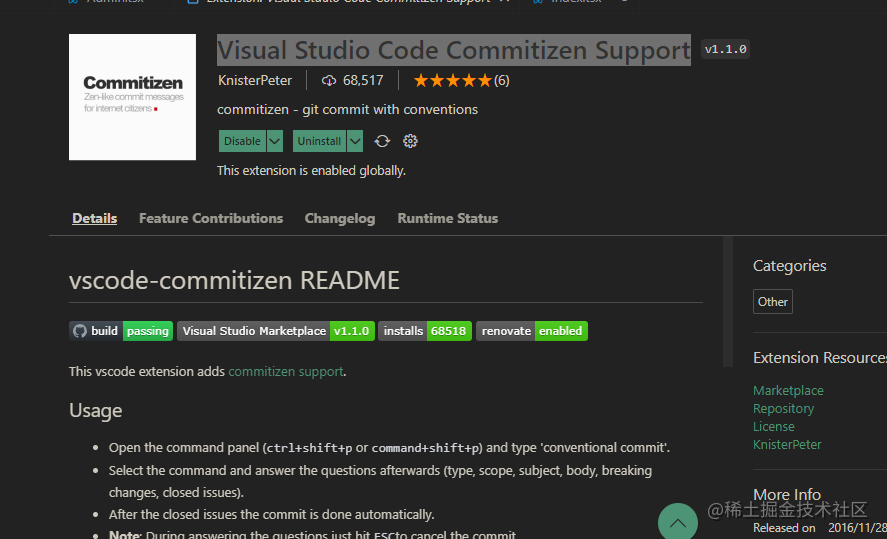Switch to the Feature Contributions tab
The height and width of the screenshot is (539, 887).
[211, 218]
